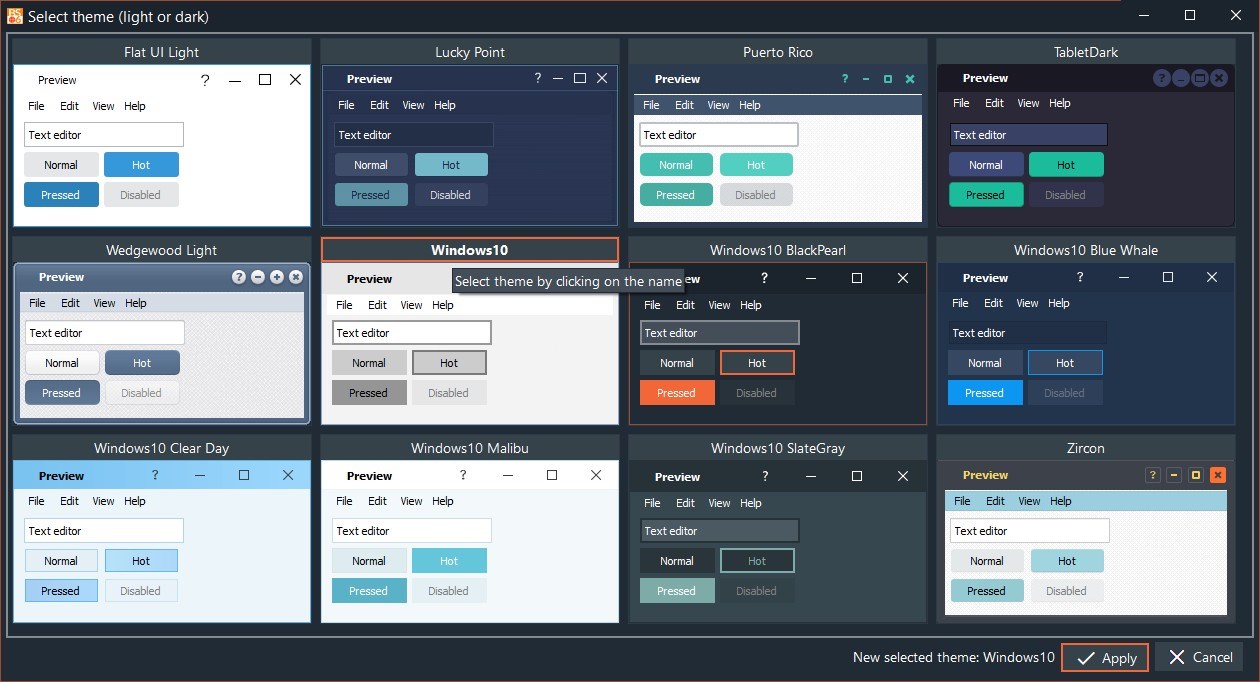Choose the Puerto Rico theme title
The width and height of the screenshot is (1260, 682).
[x=778, y=52]
